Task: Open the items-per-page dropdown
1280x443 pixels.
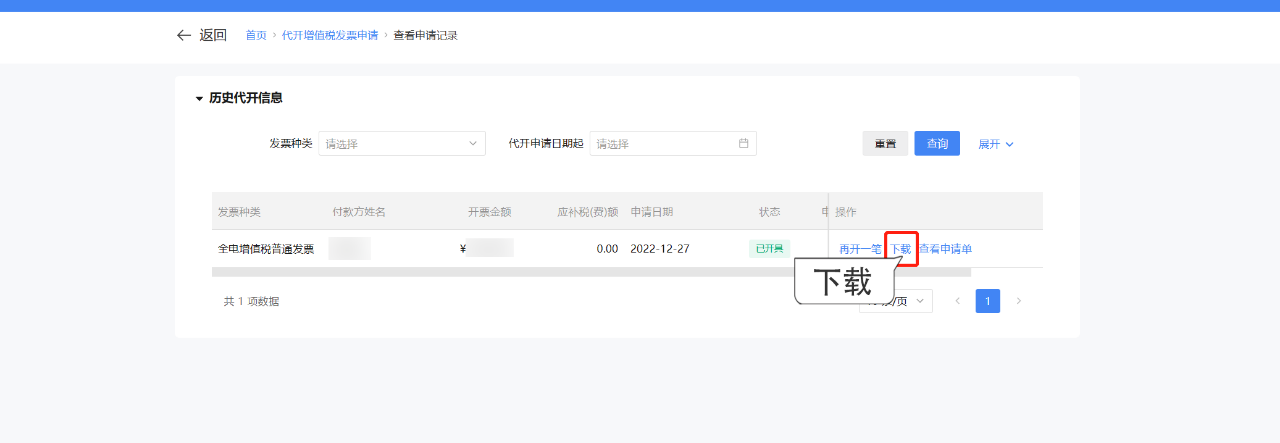Action: coord(896,301)
